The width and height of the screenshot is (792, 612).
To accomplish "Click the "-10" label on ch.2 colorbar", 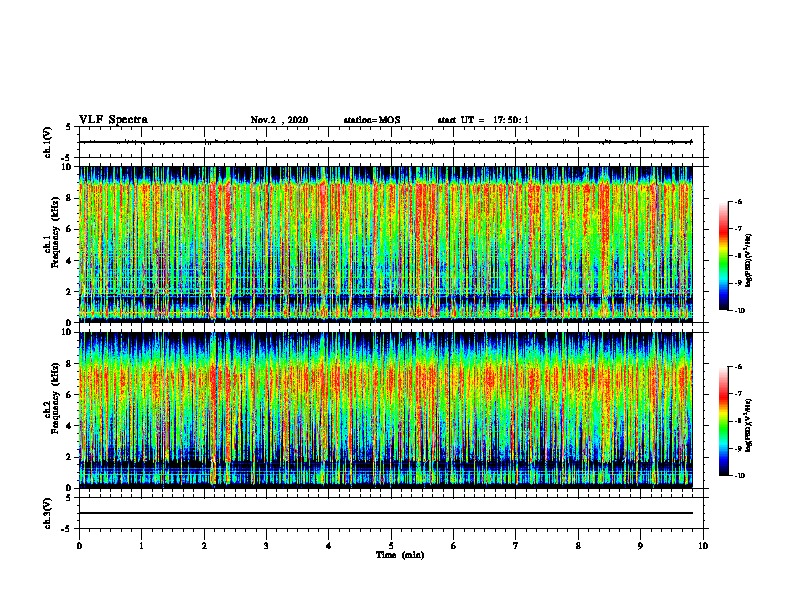I will (x=740, y=476).
